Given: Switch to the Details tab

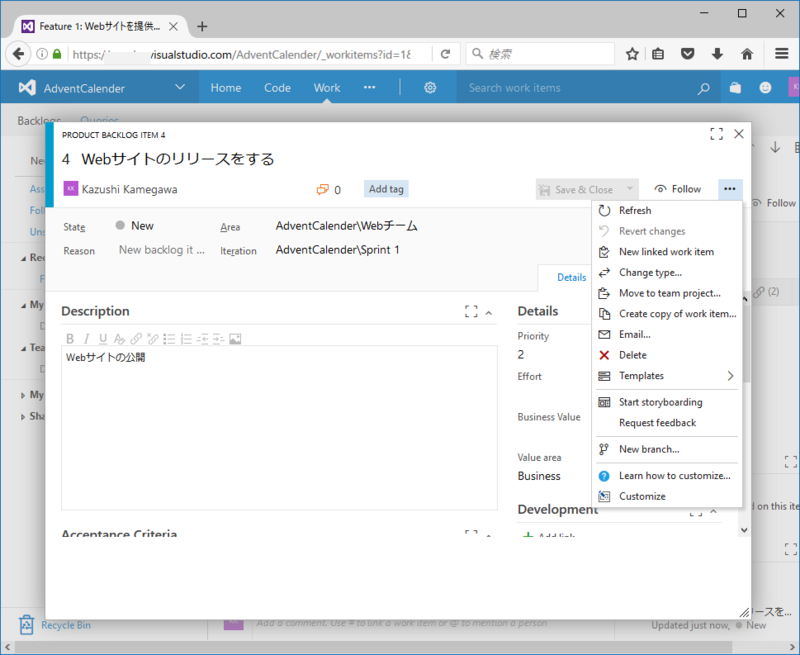Looking at the screenshot, I should coord(571,278).
